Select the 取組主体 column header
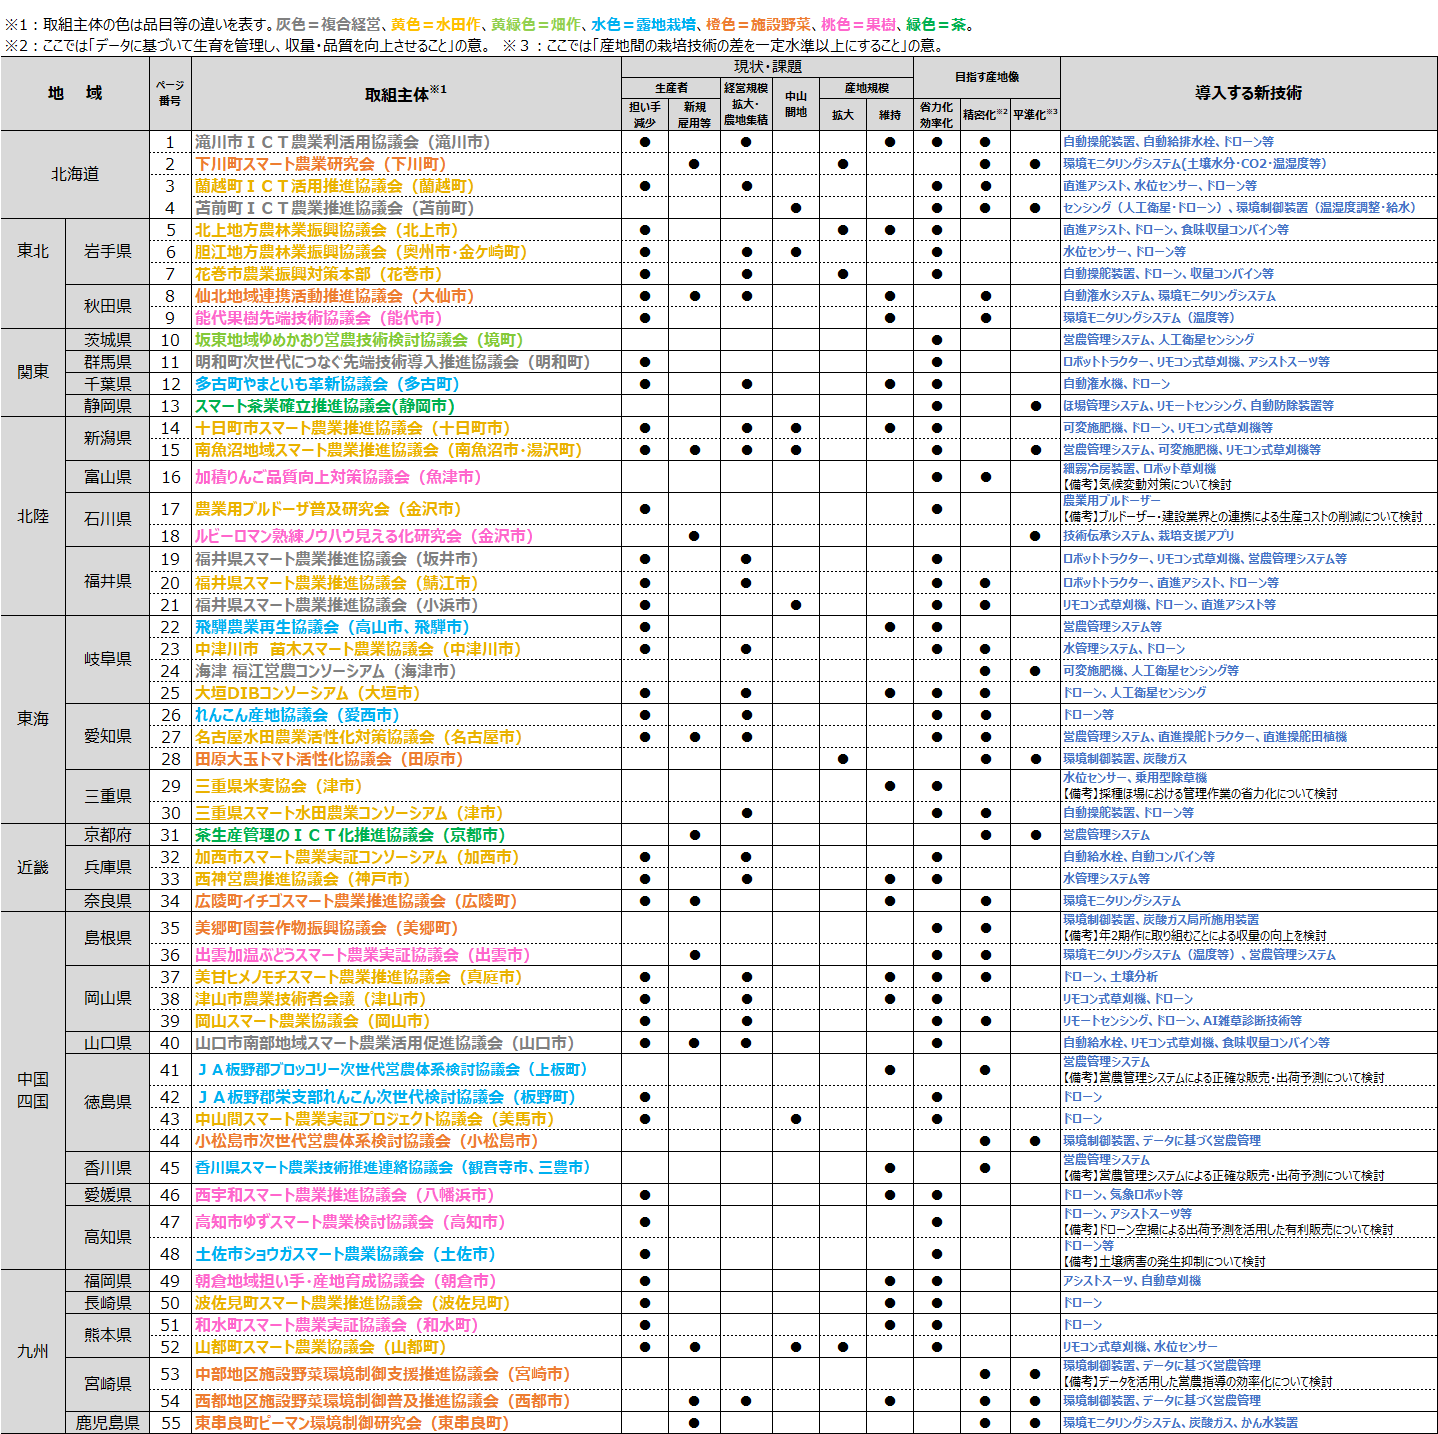This screenshot has width=1438, height=1434. tap(405, 94)
